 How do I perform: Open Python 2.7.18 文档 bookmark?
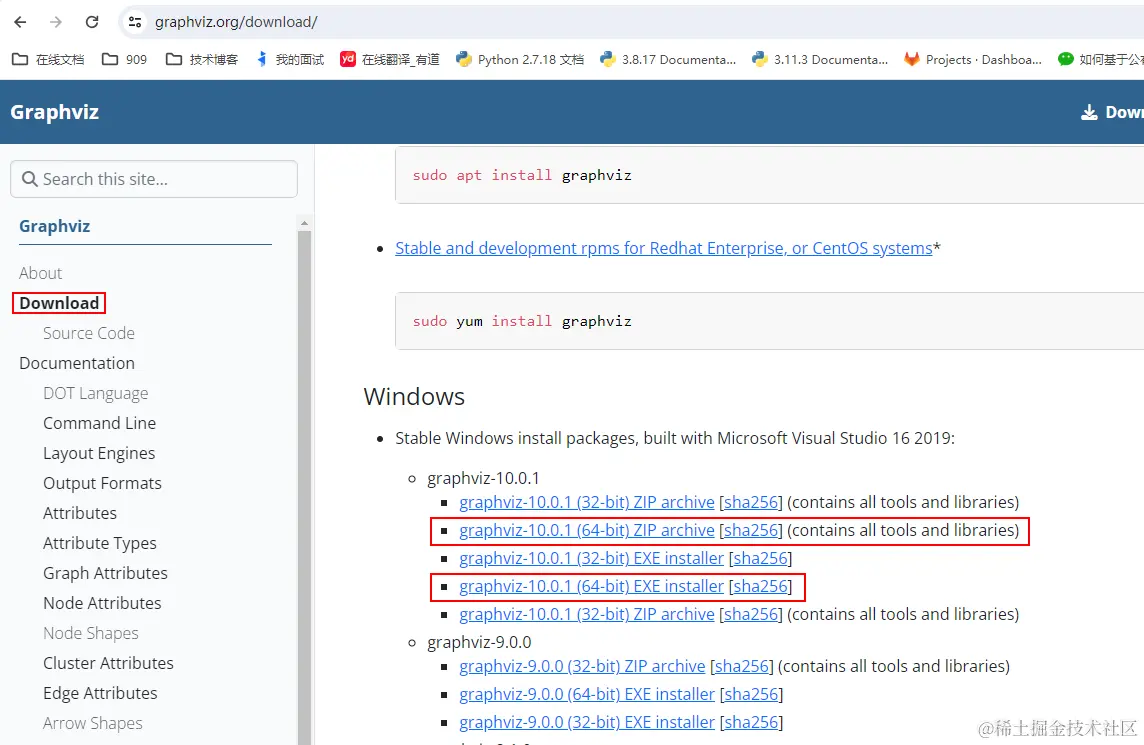[x=519, y=60]
